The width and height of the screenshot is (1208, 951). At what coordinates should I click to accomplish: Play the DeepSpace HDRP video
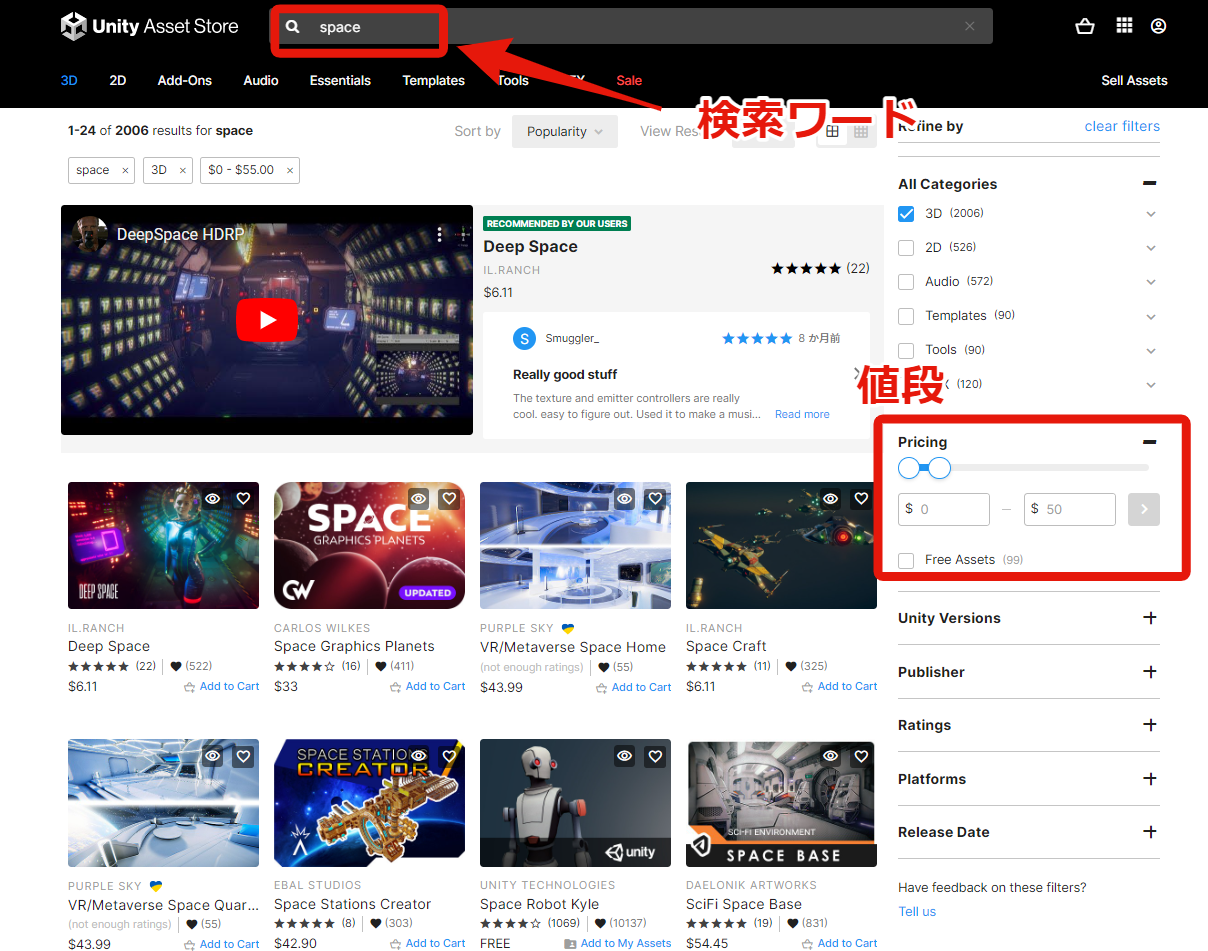(267, 320)
